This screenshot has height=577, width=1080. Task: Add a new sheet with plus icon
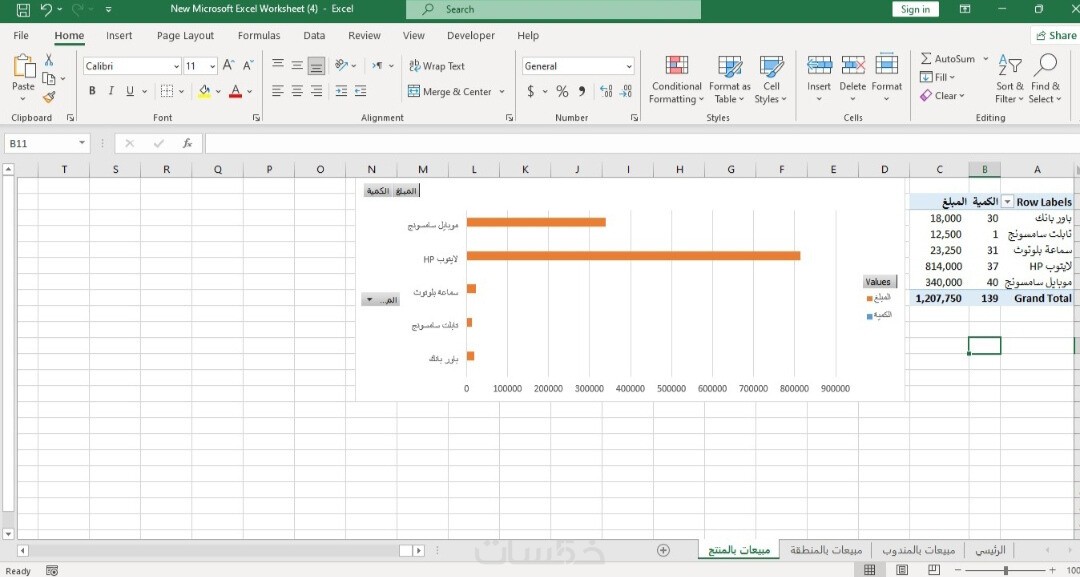click(x=663, y=550)
